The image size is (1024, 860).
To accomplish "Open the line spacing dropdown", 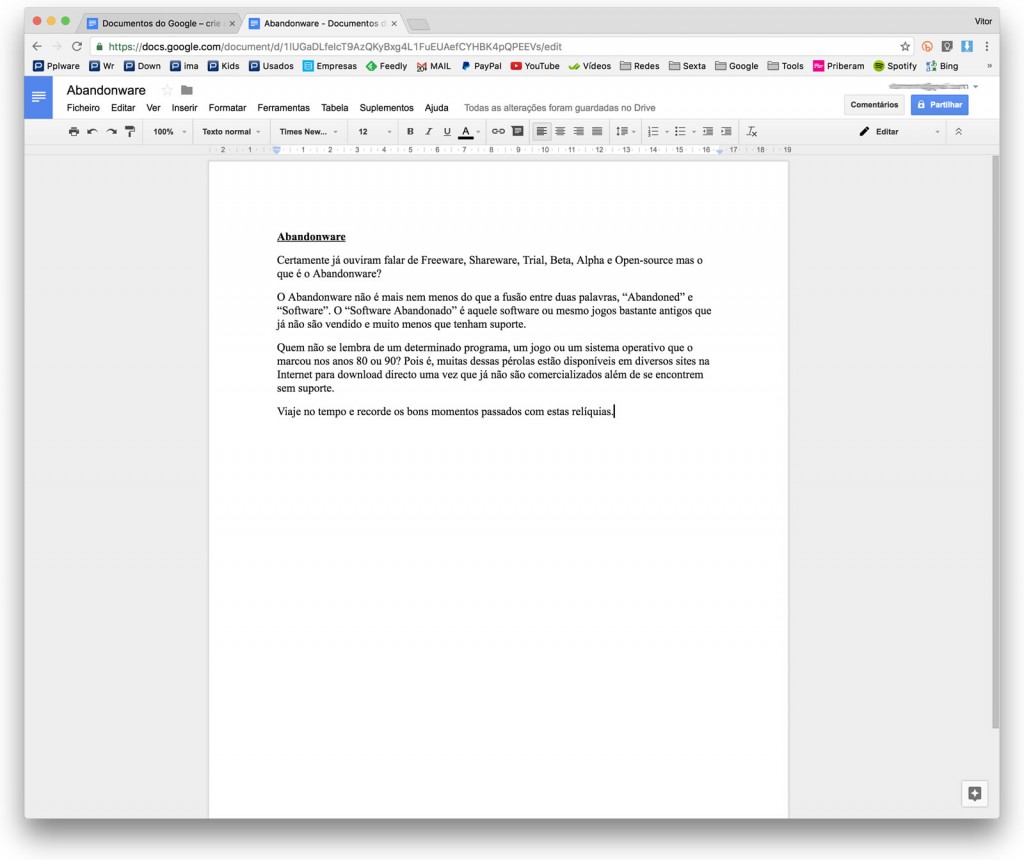I will pyautogui.click(x=624, y=131).
